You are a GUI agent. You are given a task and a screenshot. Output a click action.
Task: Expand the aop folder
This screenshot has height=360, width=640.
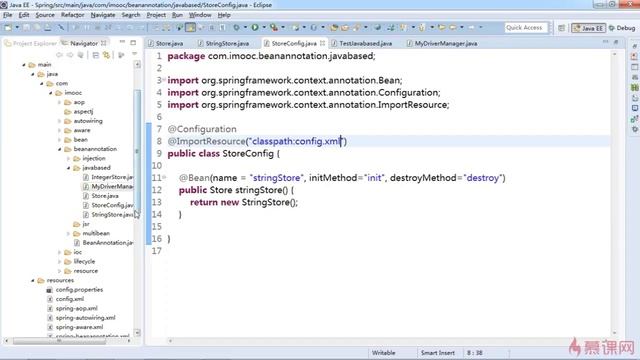(60, 102)
